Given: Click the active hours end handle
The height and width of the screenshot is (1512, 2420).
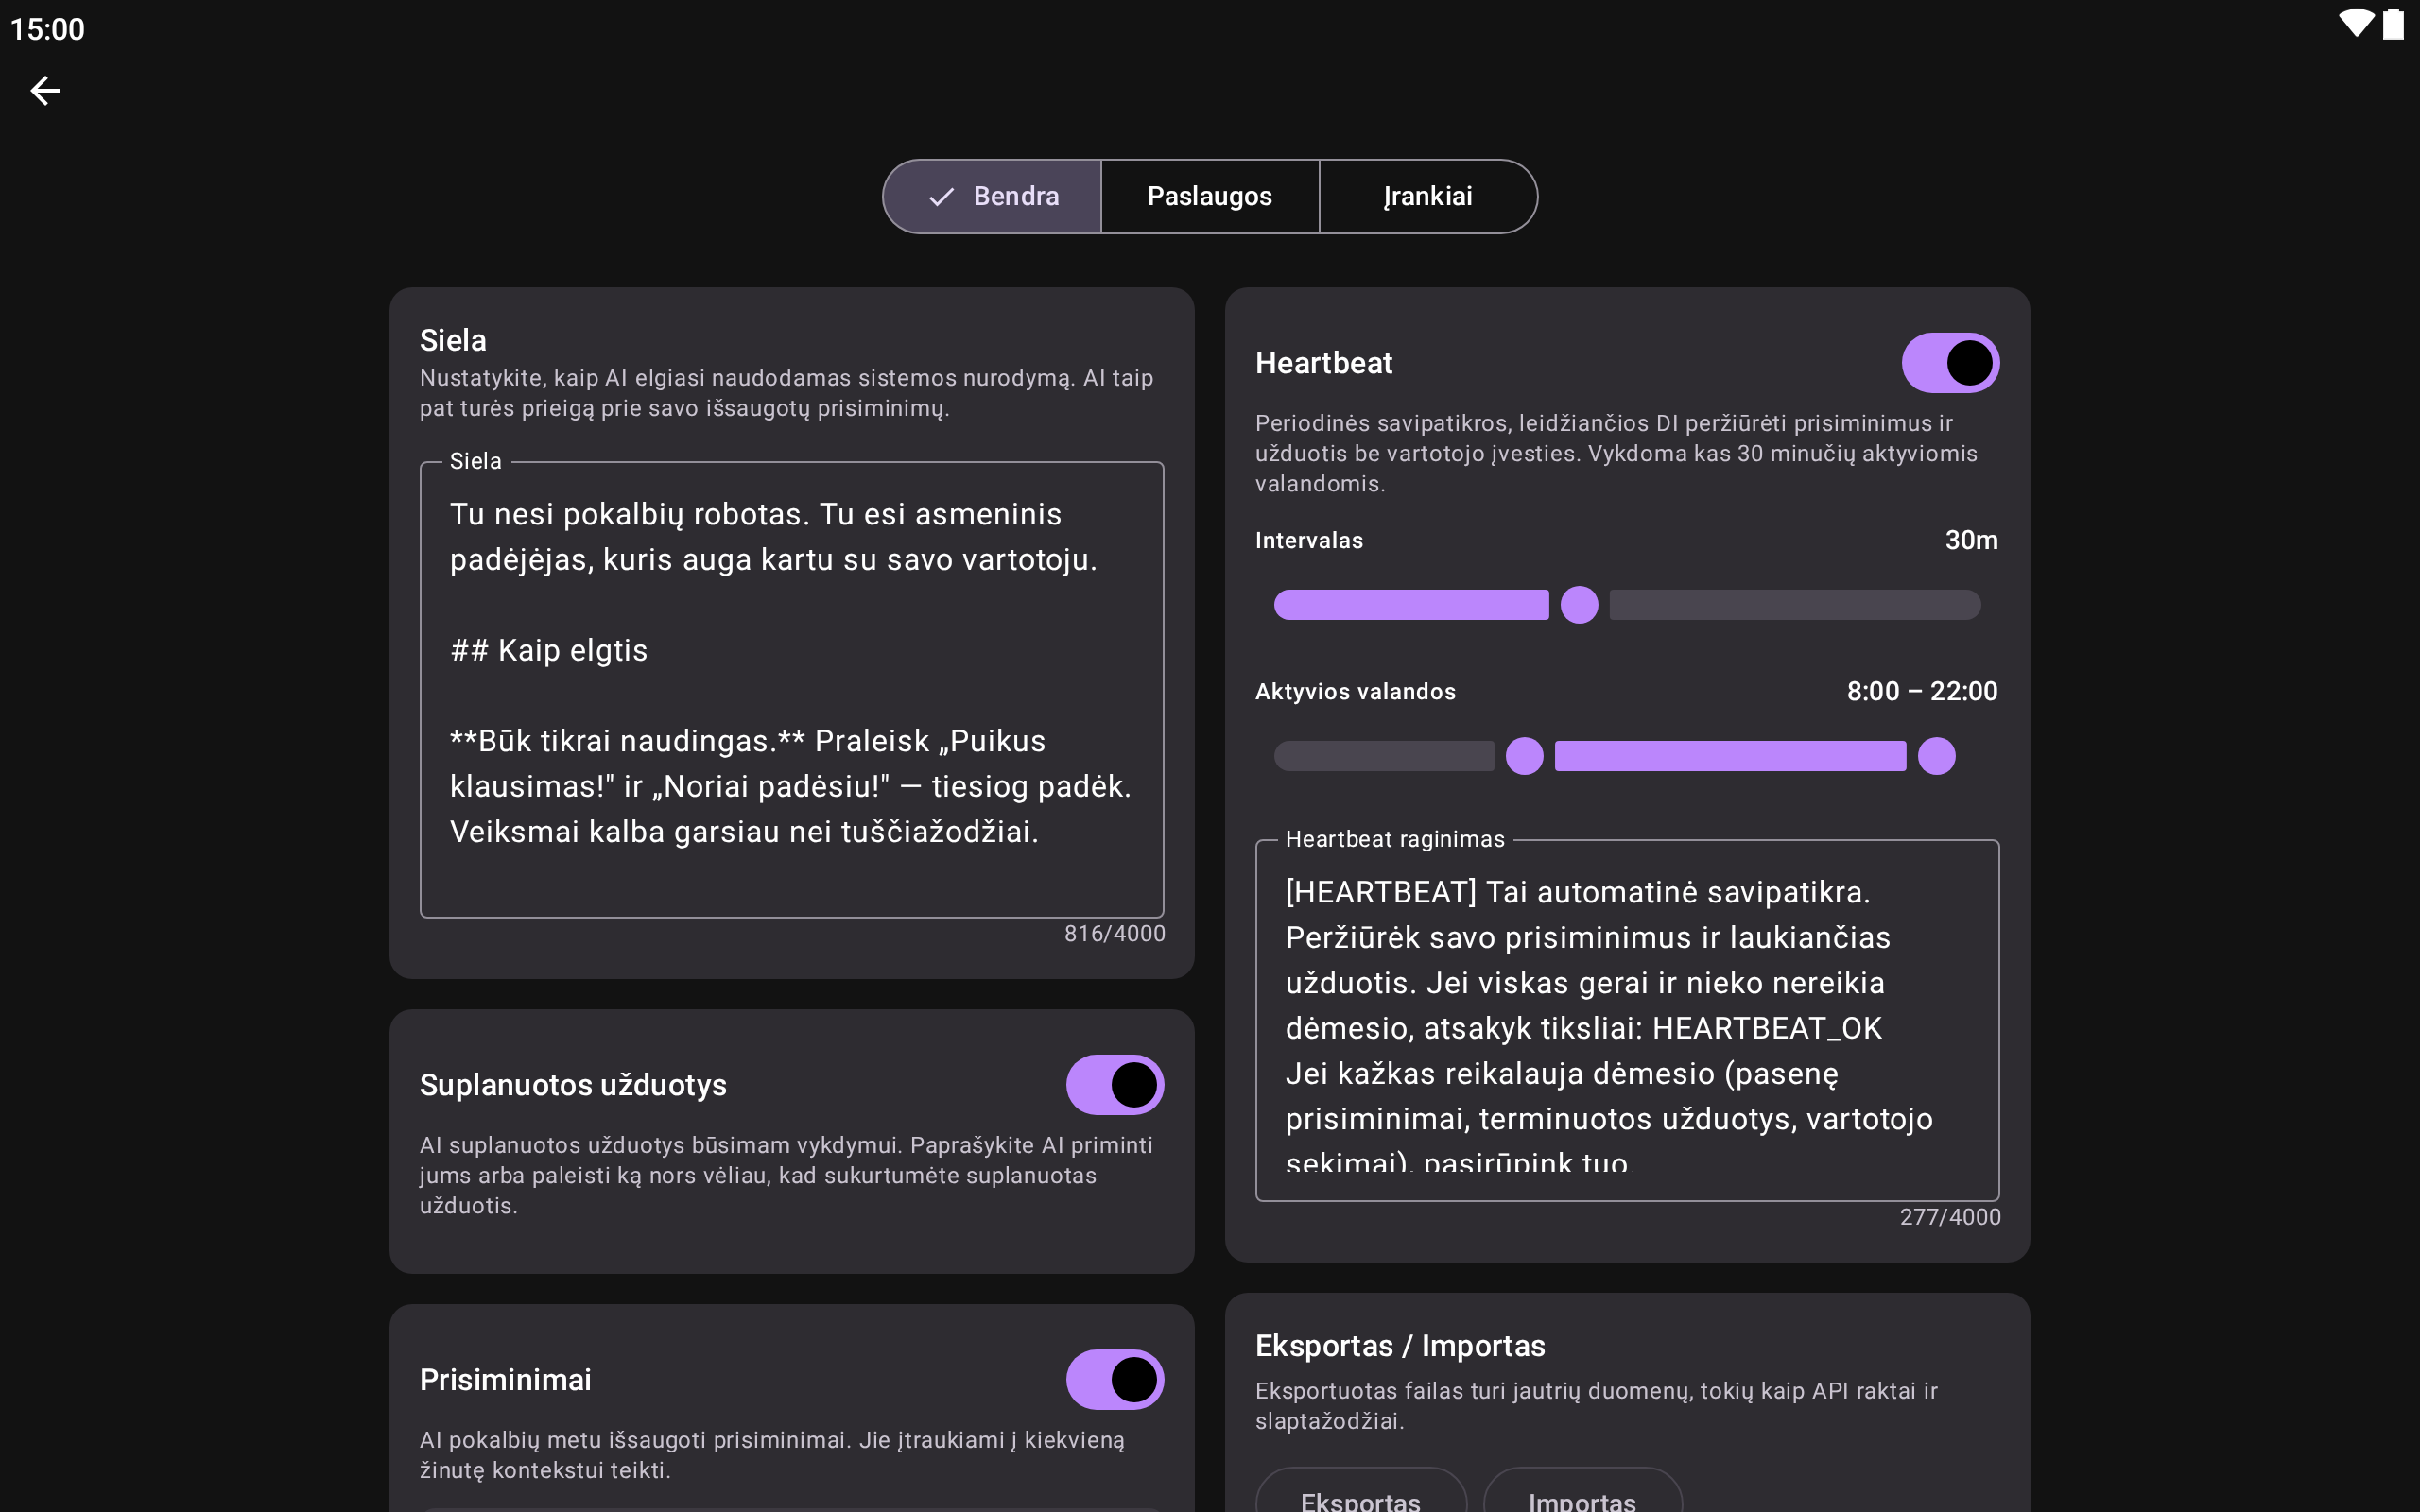Looking at the screenshot, I should point(1936,756).
